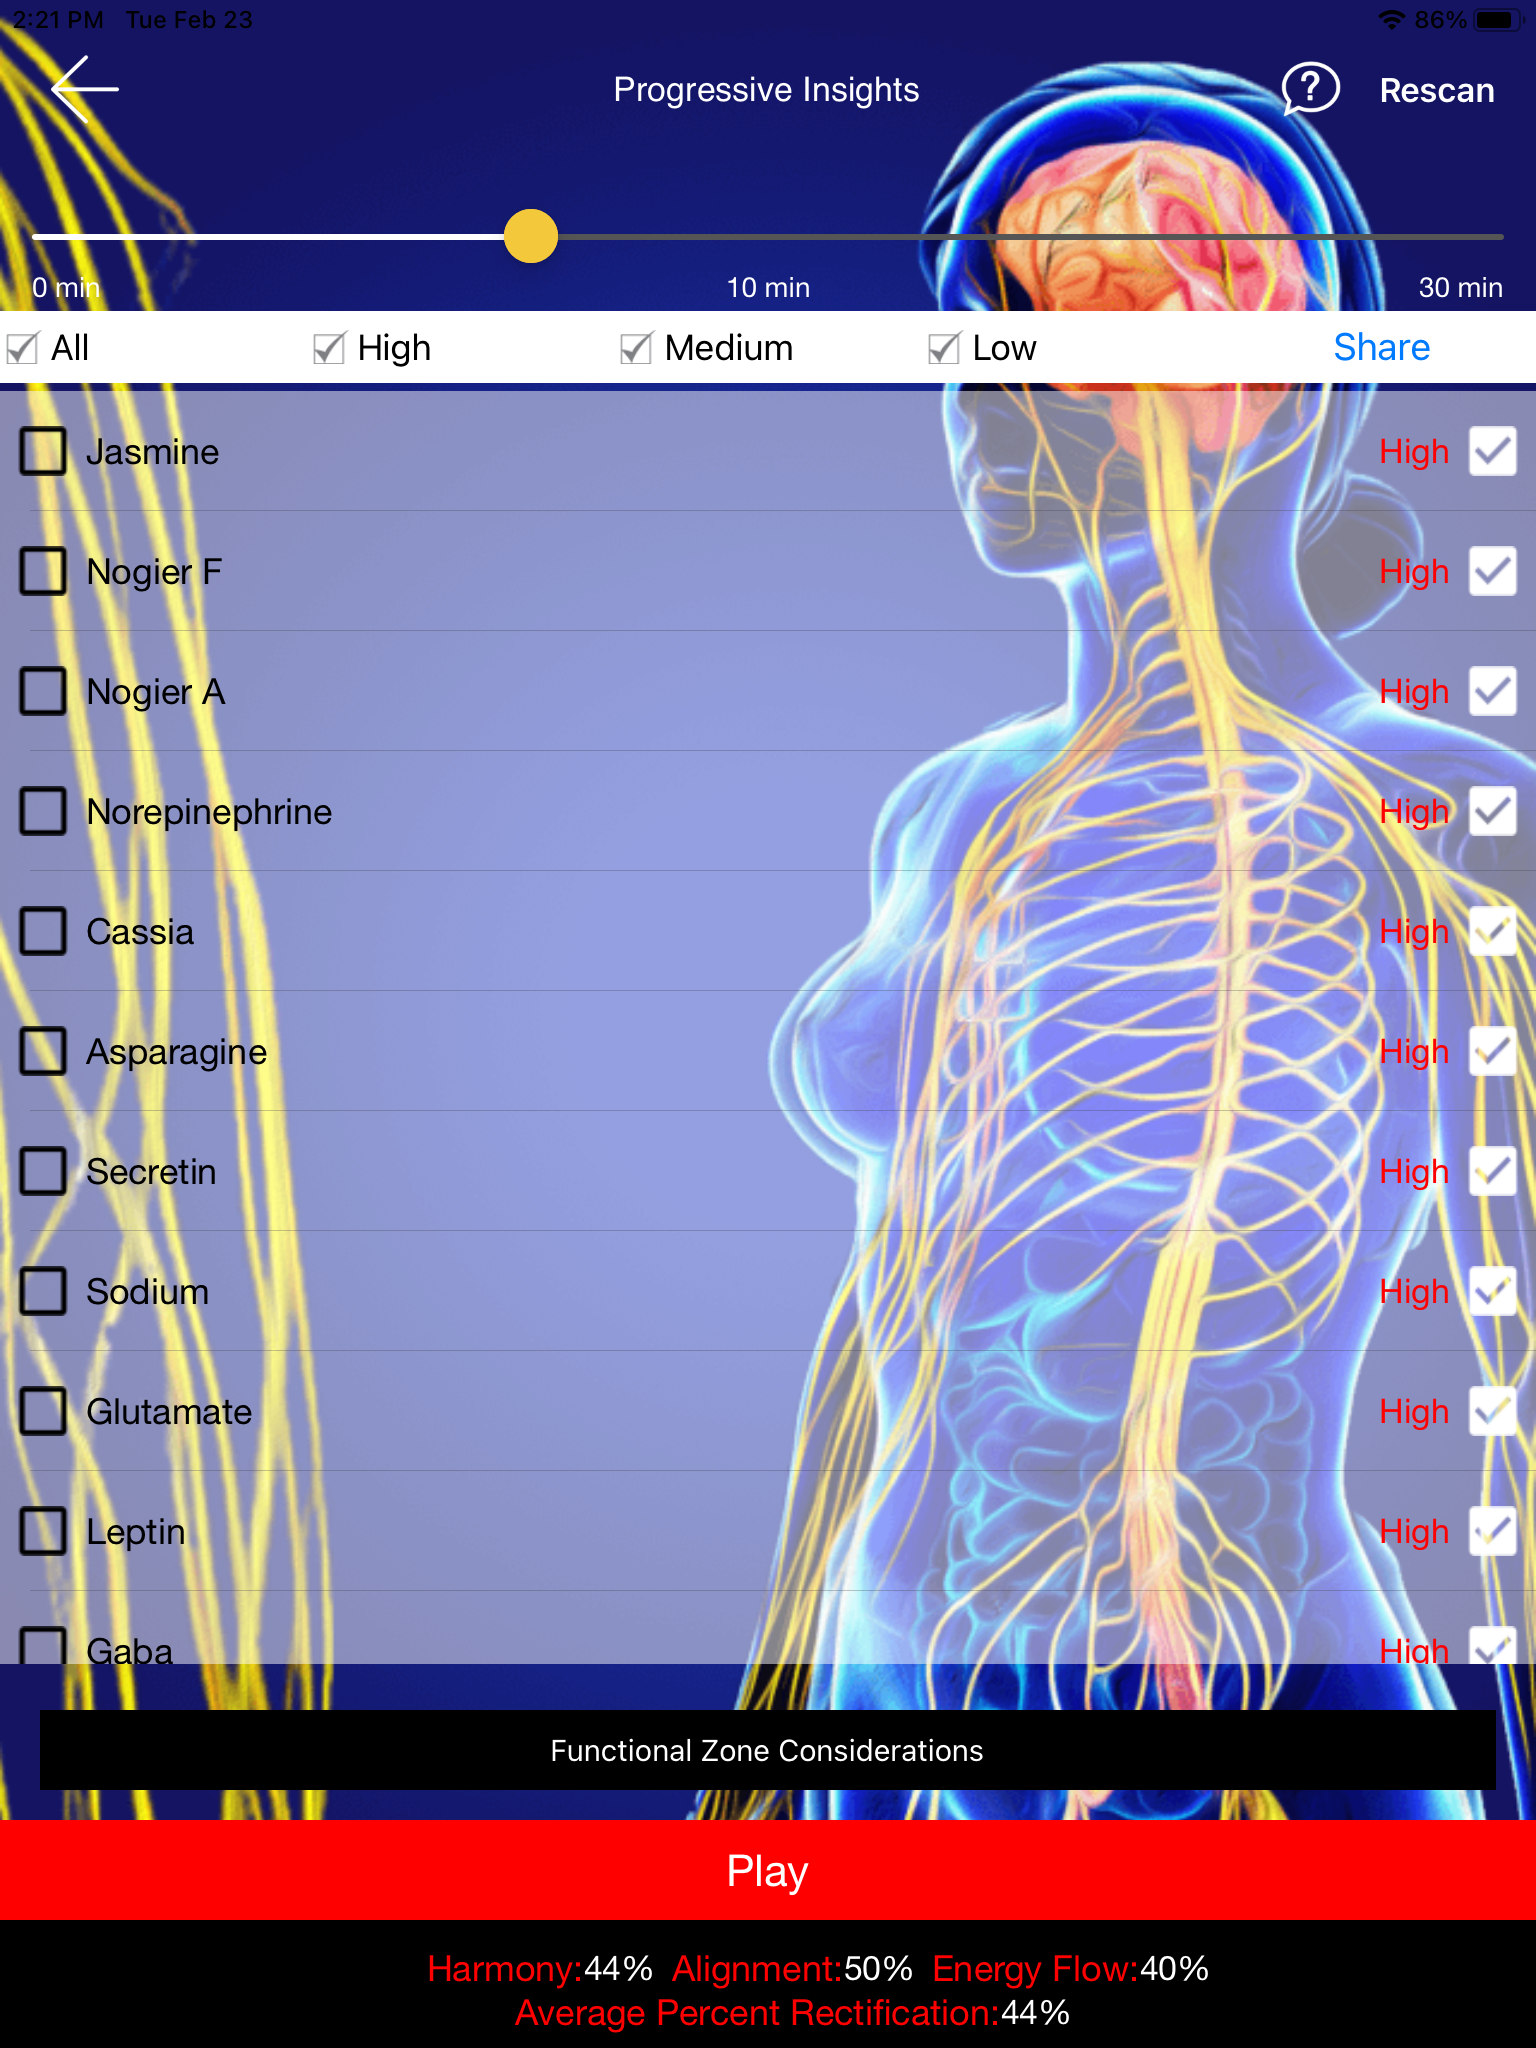Untick the checkmark right of Secretin
Screen dimensions: 1536x2048
(1492, 1171)
